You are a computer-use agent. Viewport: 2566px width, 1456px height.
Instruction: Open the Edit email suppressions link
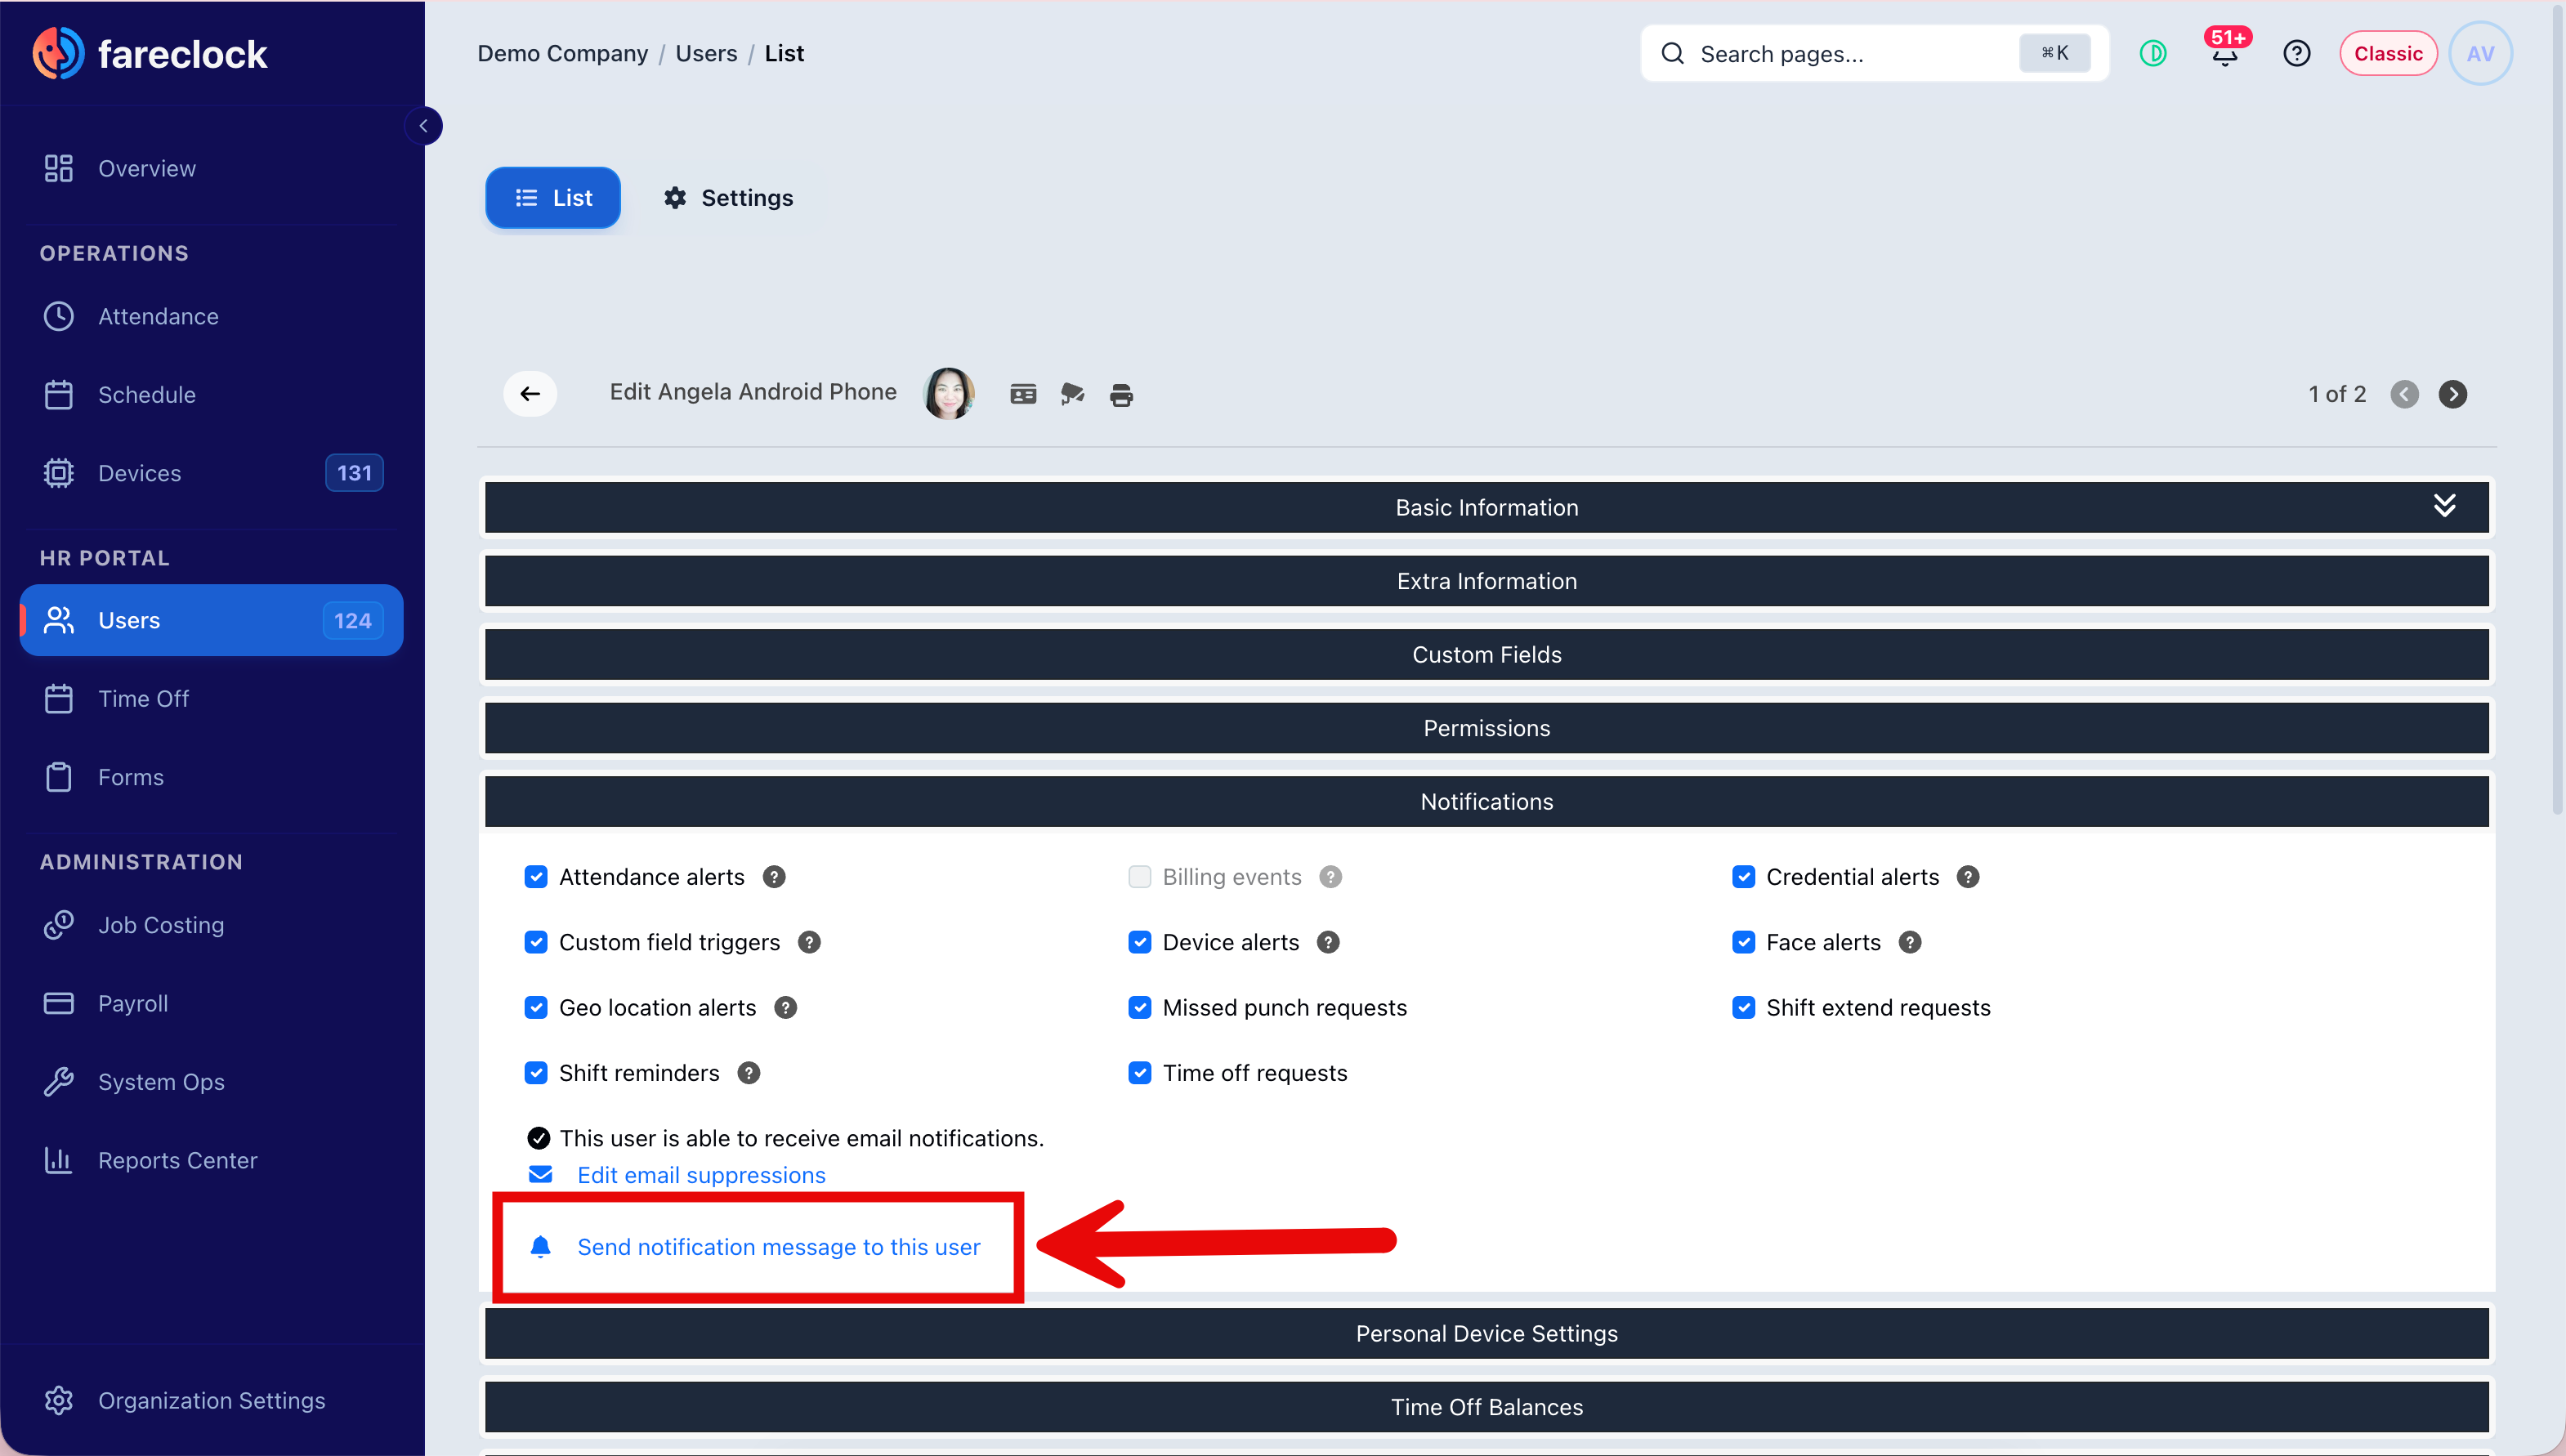click(701, 1175)
